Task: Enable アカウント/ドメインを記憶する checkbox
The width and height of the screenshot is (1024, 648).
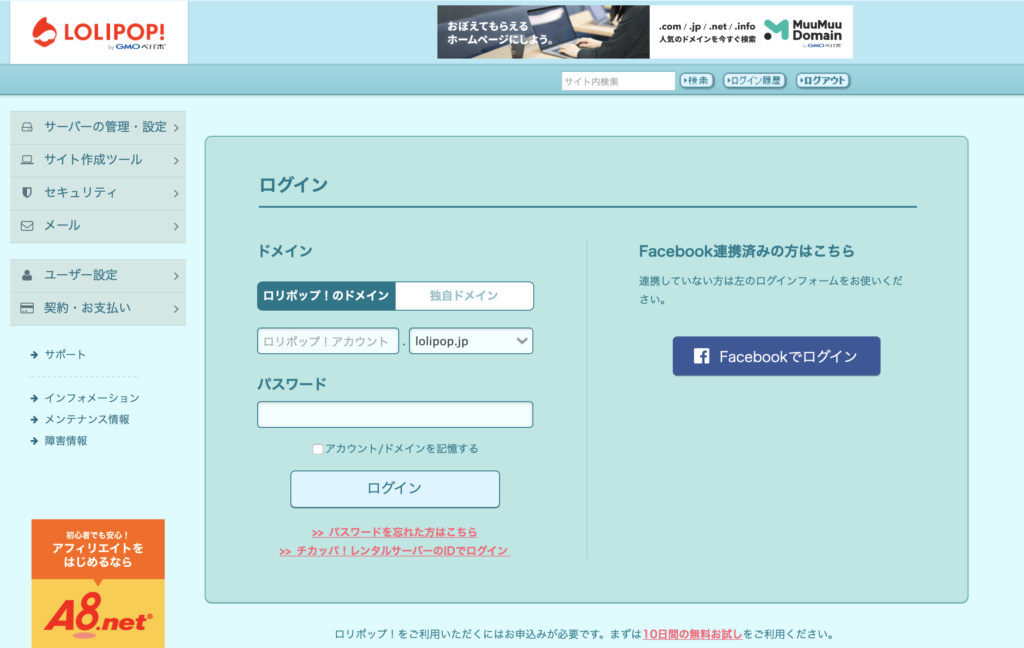Action: (x=318, y=449)
